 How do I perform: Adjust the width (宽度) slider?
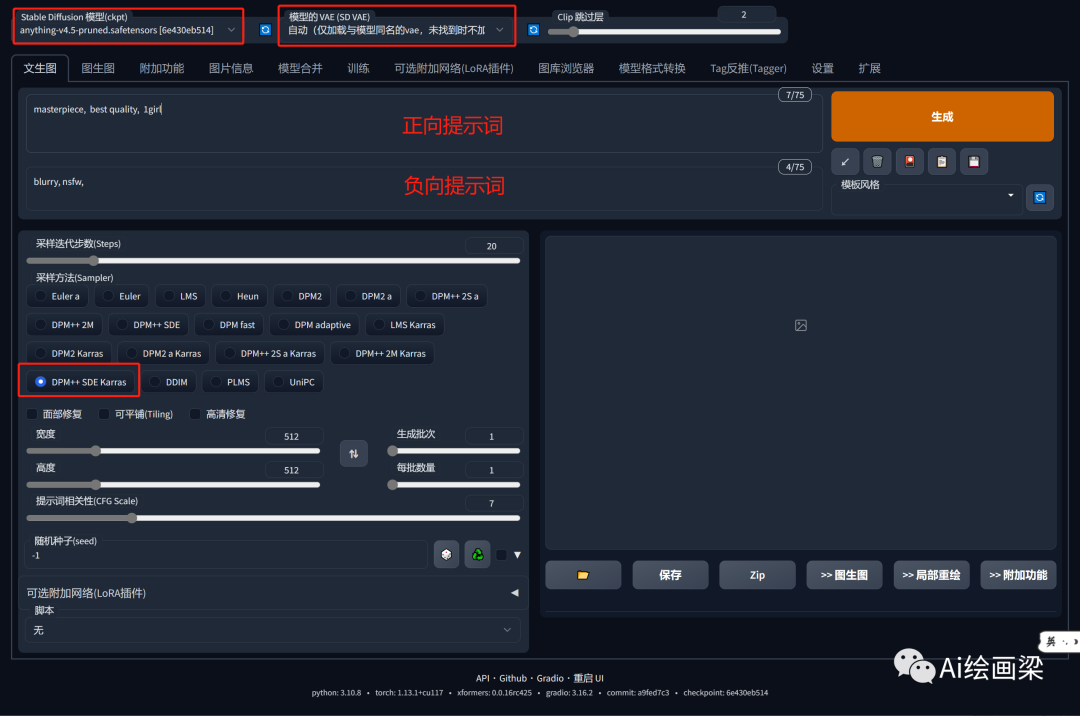[x=173, y=451]
